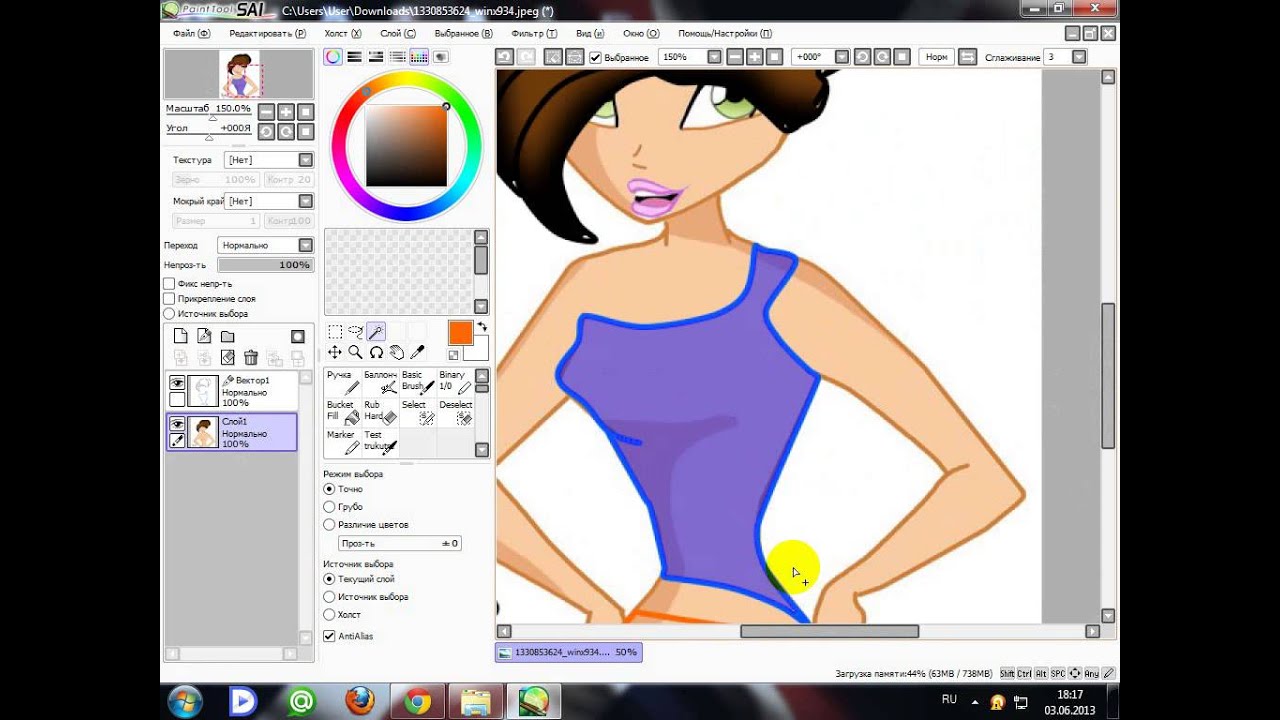The image size is (1280, 720).
Task: Select Различие цветов selection mode
Action: click(x=329, y=525)
